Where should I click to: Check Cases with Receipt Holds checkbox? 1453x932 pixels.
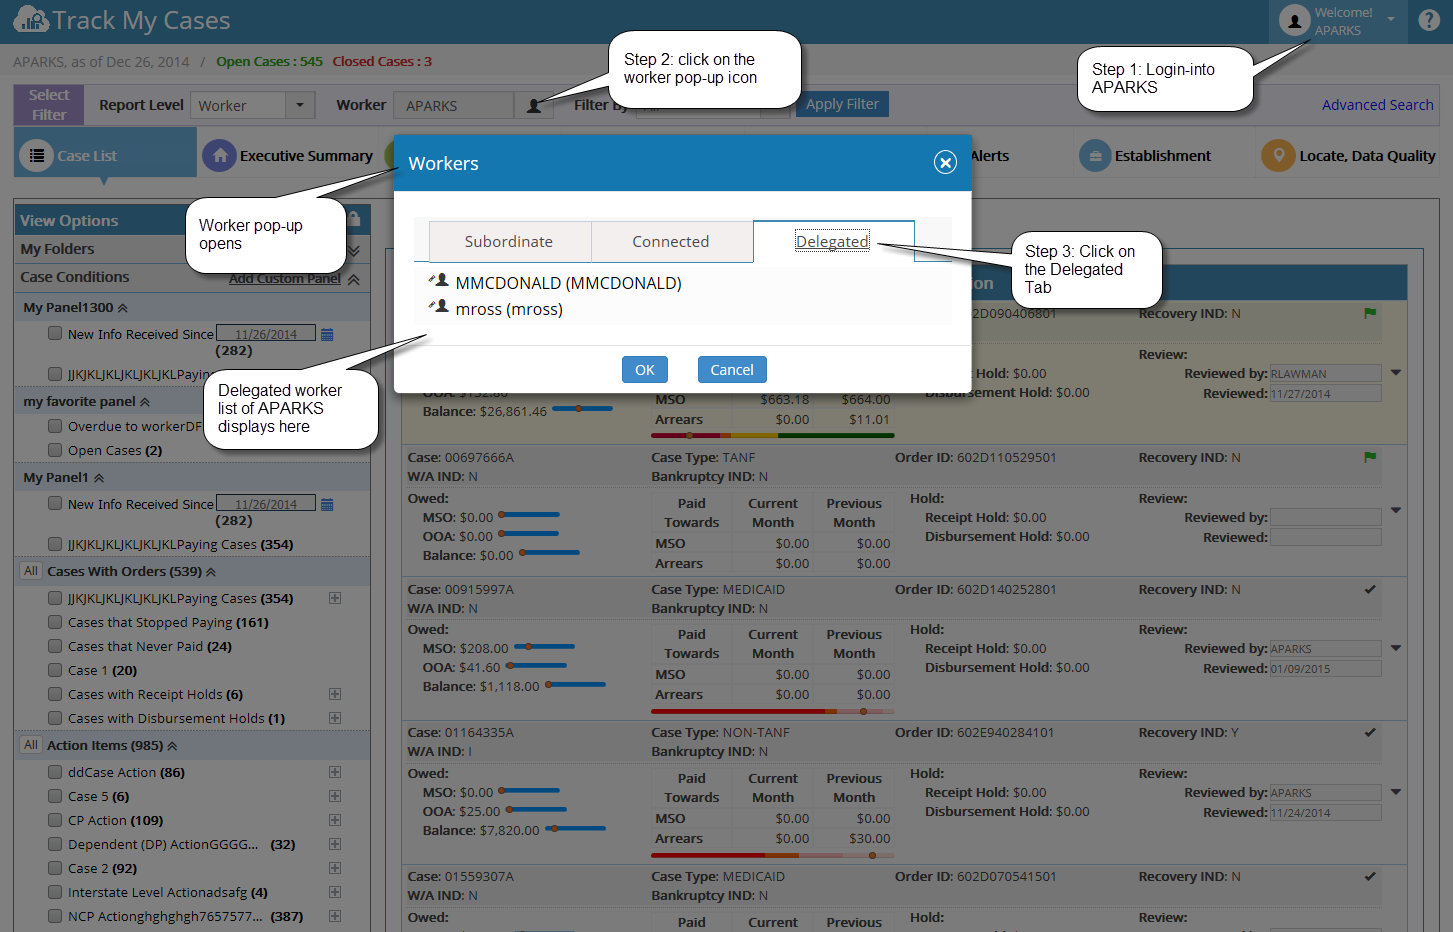click(55, 694)
